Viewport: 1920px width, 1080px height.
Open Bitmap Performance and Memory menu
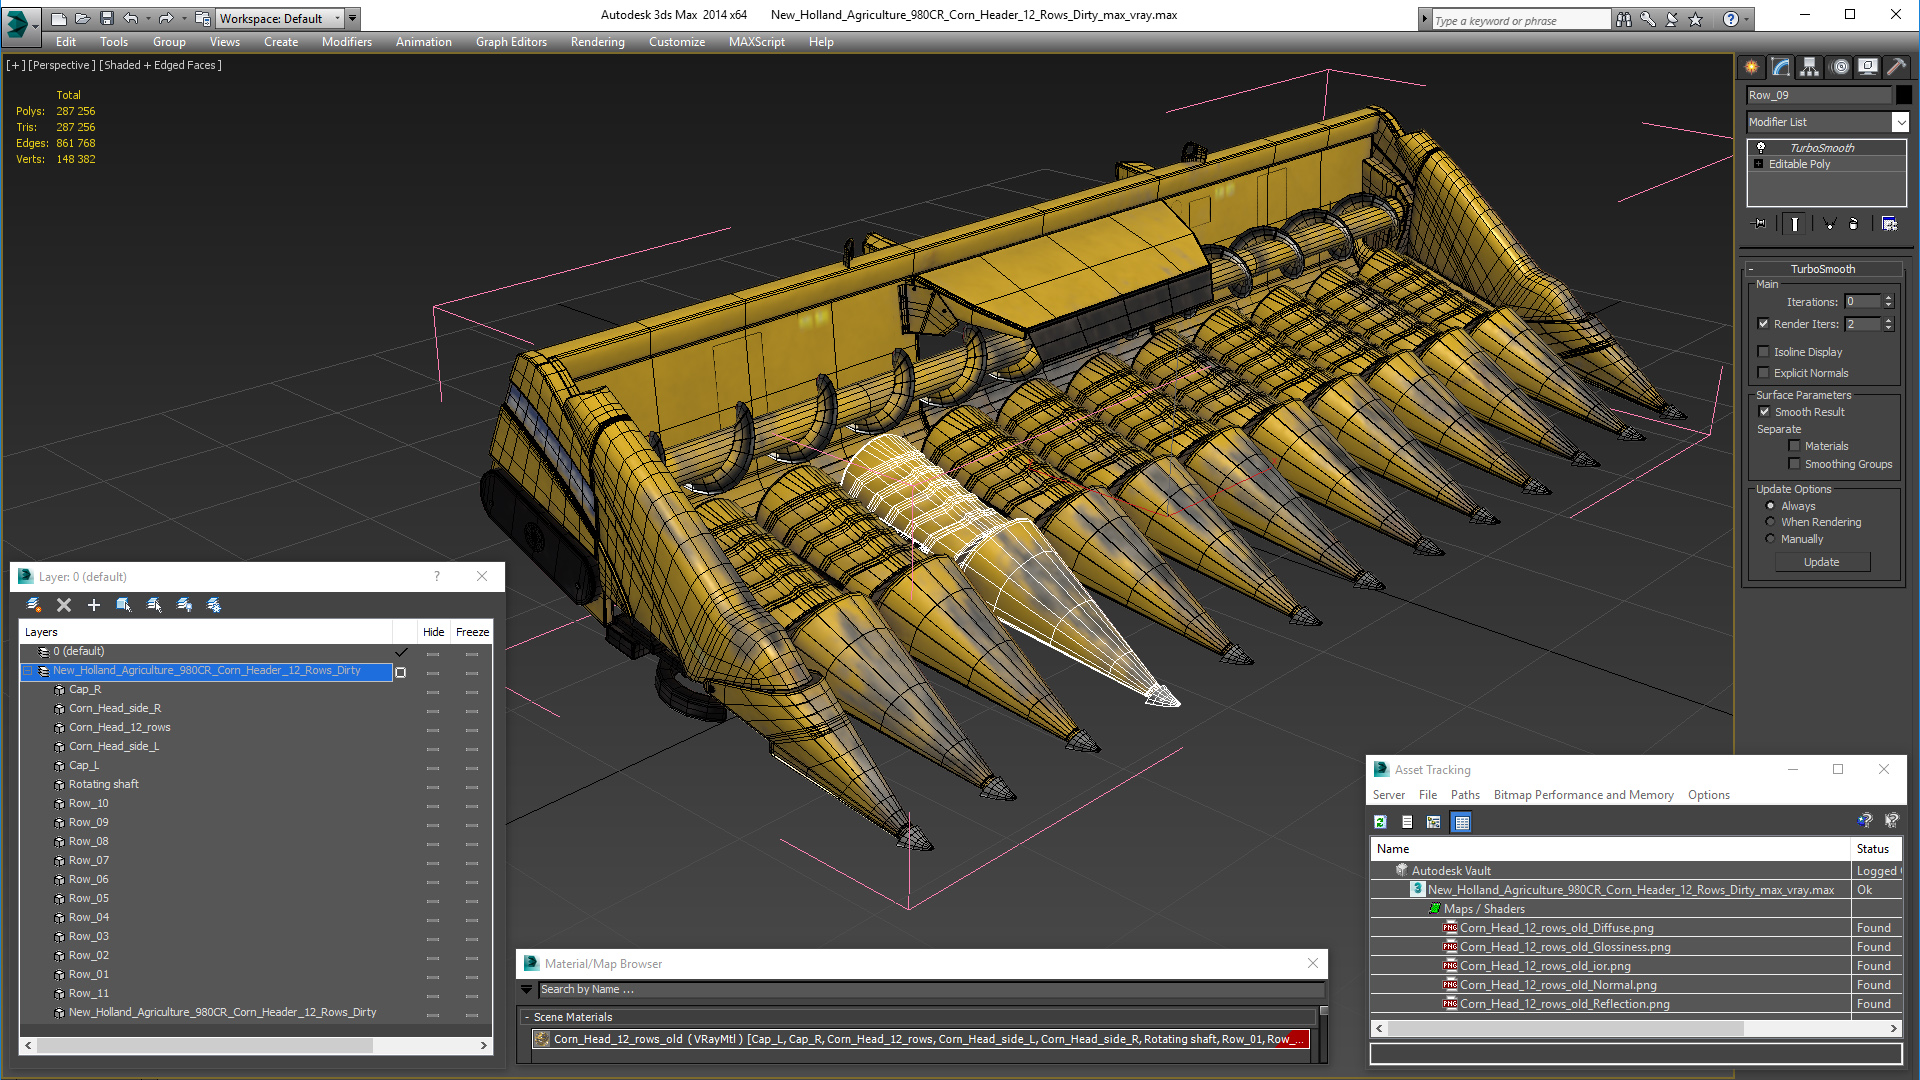1583,795
